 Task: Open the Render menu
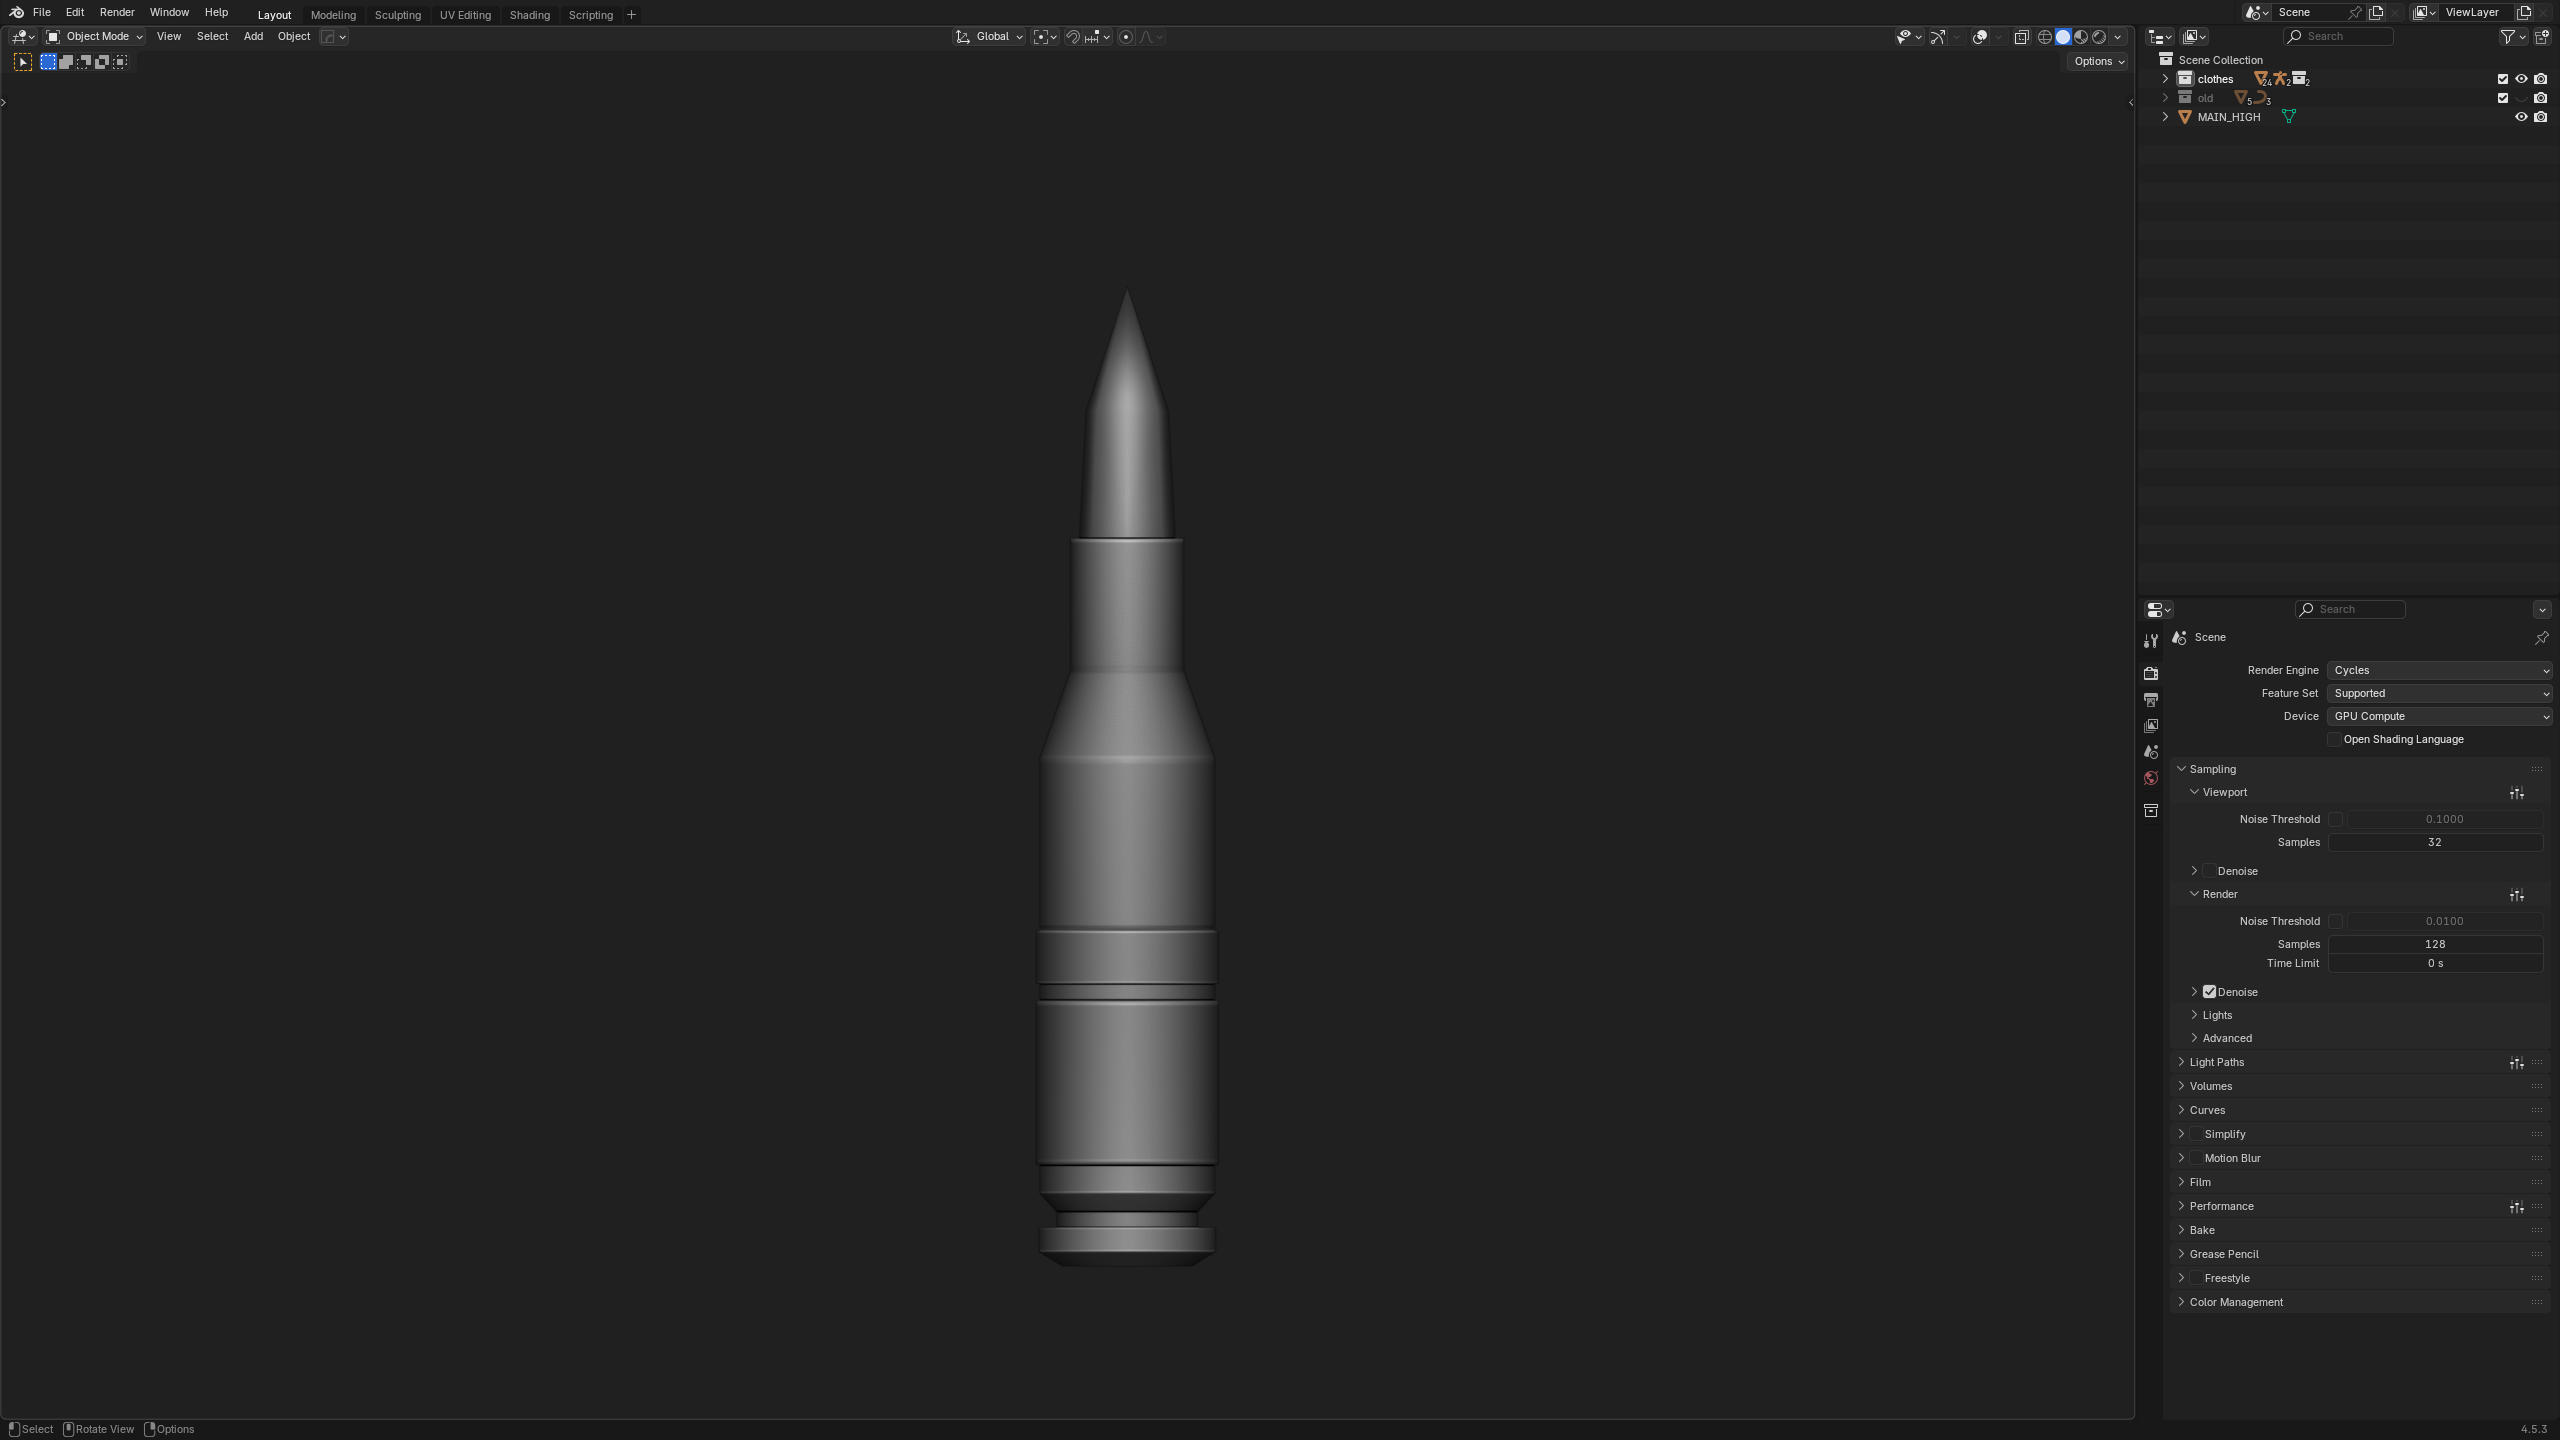coord(117,13)
